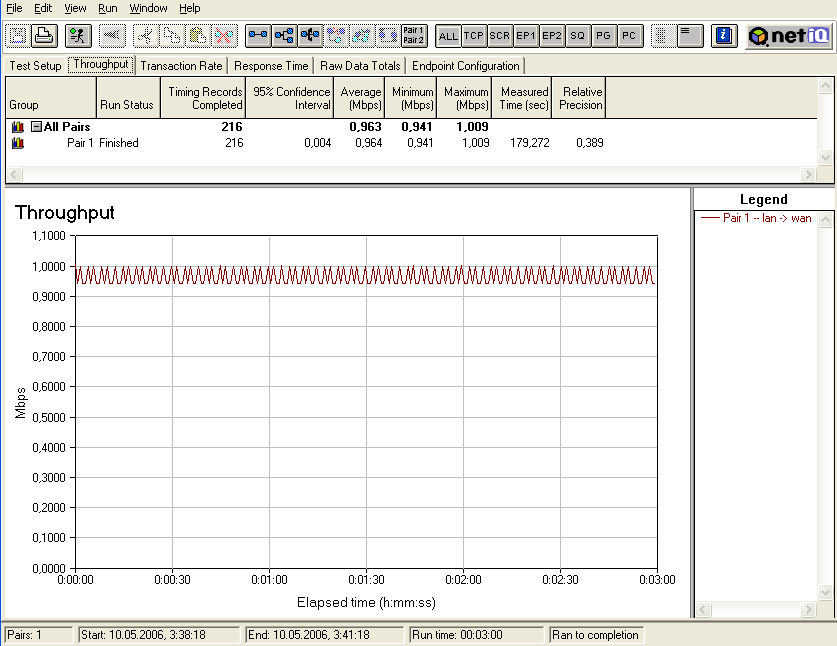837x646 pixels.
Task: Click the Add Pair toolbar icon
Action: click(x=258, y=36)
